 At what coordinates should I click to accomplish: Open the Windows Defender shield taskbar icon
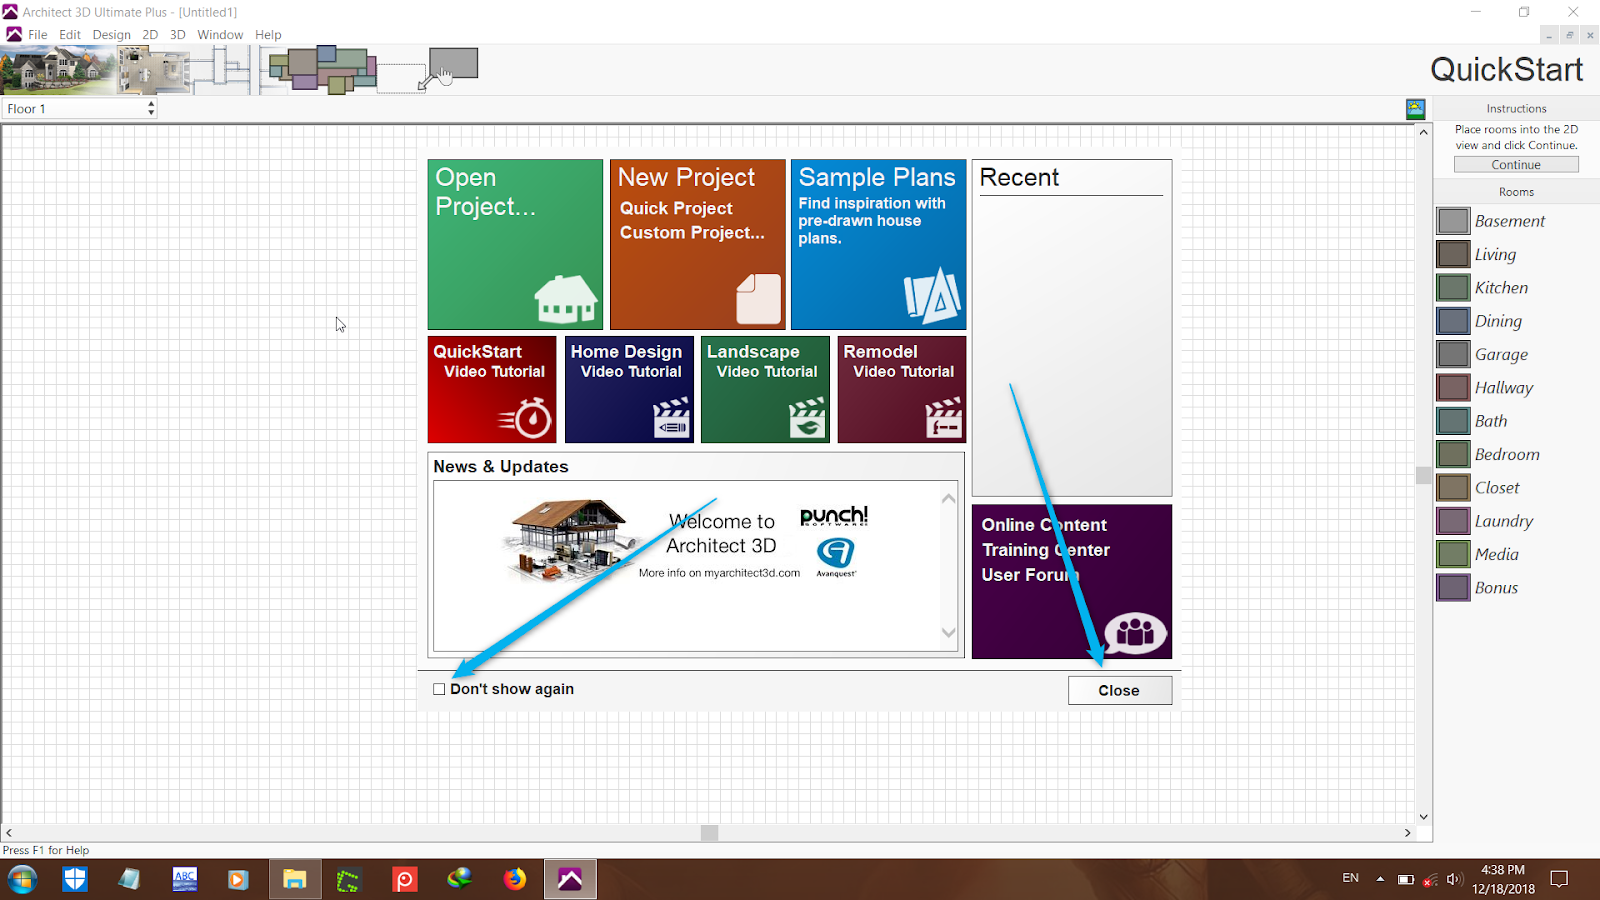tap(75, 879)
